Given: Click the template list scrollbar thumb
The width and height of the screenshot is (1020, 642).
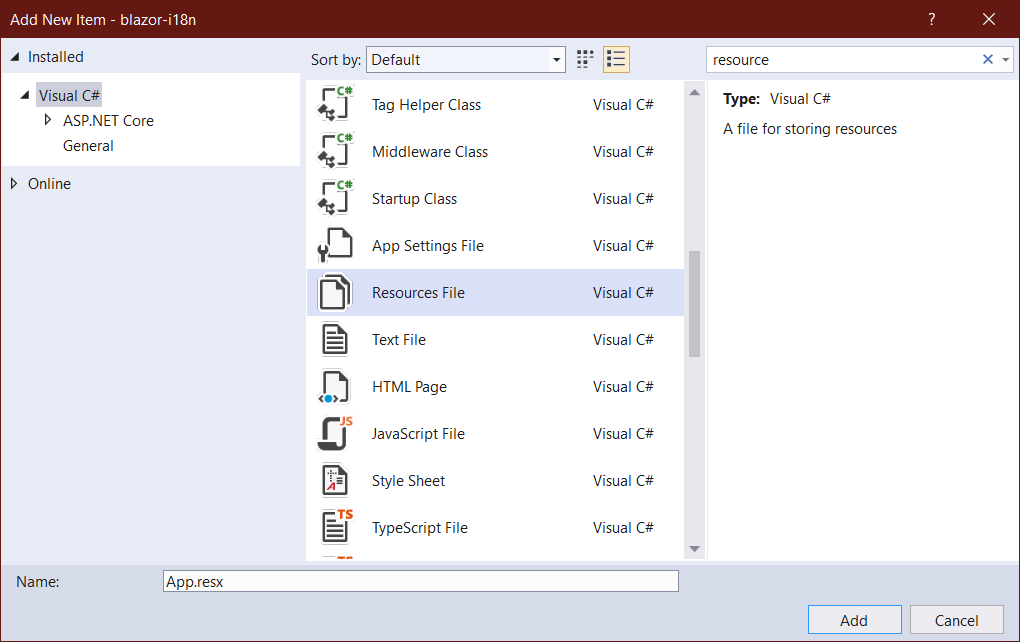Looking at the screenshot, I should [x=694, y=304].
